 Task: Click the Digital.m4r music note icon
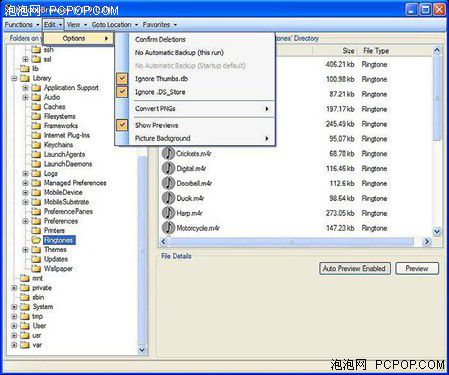[x=168, y=168]
